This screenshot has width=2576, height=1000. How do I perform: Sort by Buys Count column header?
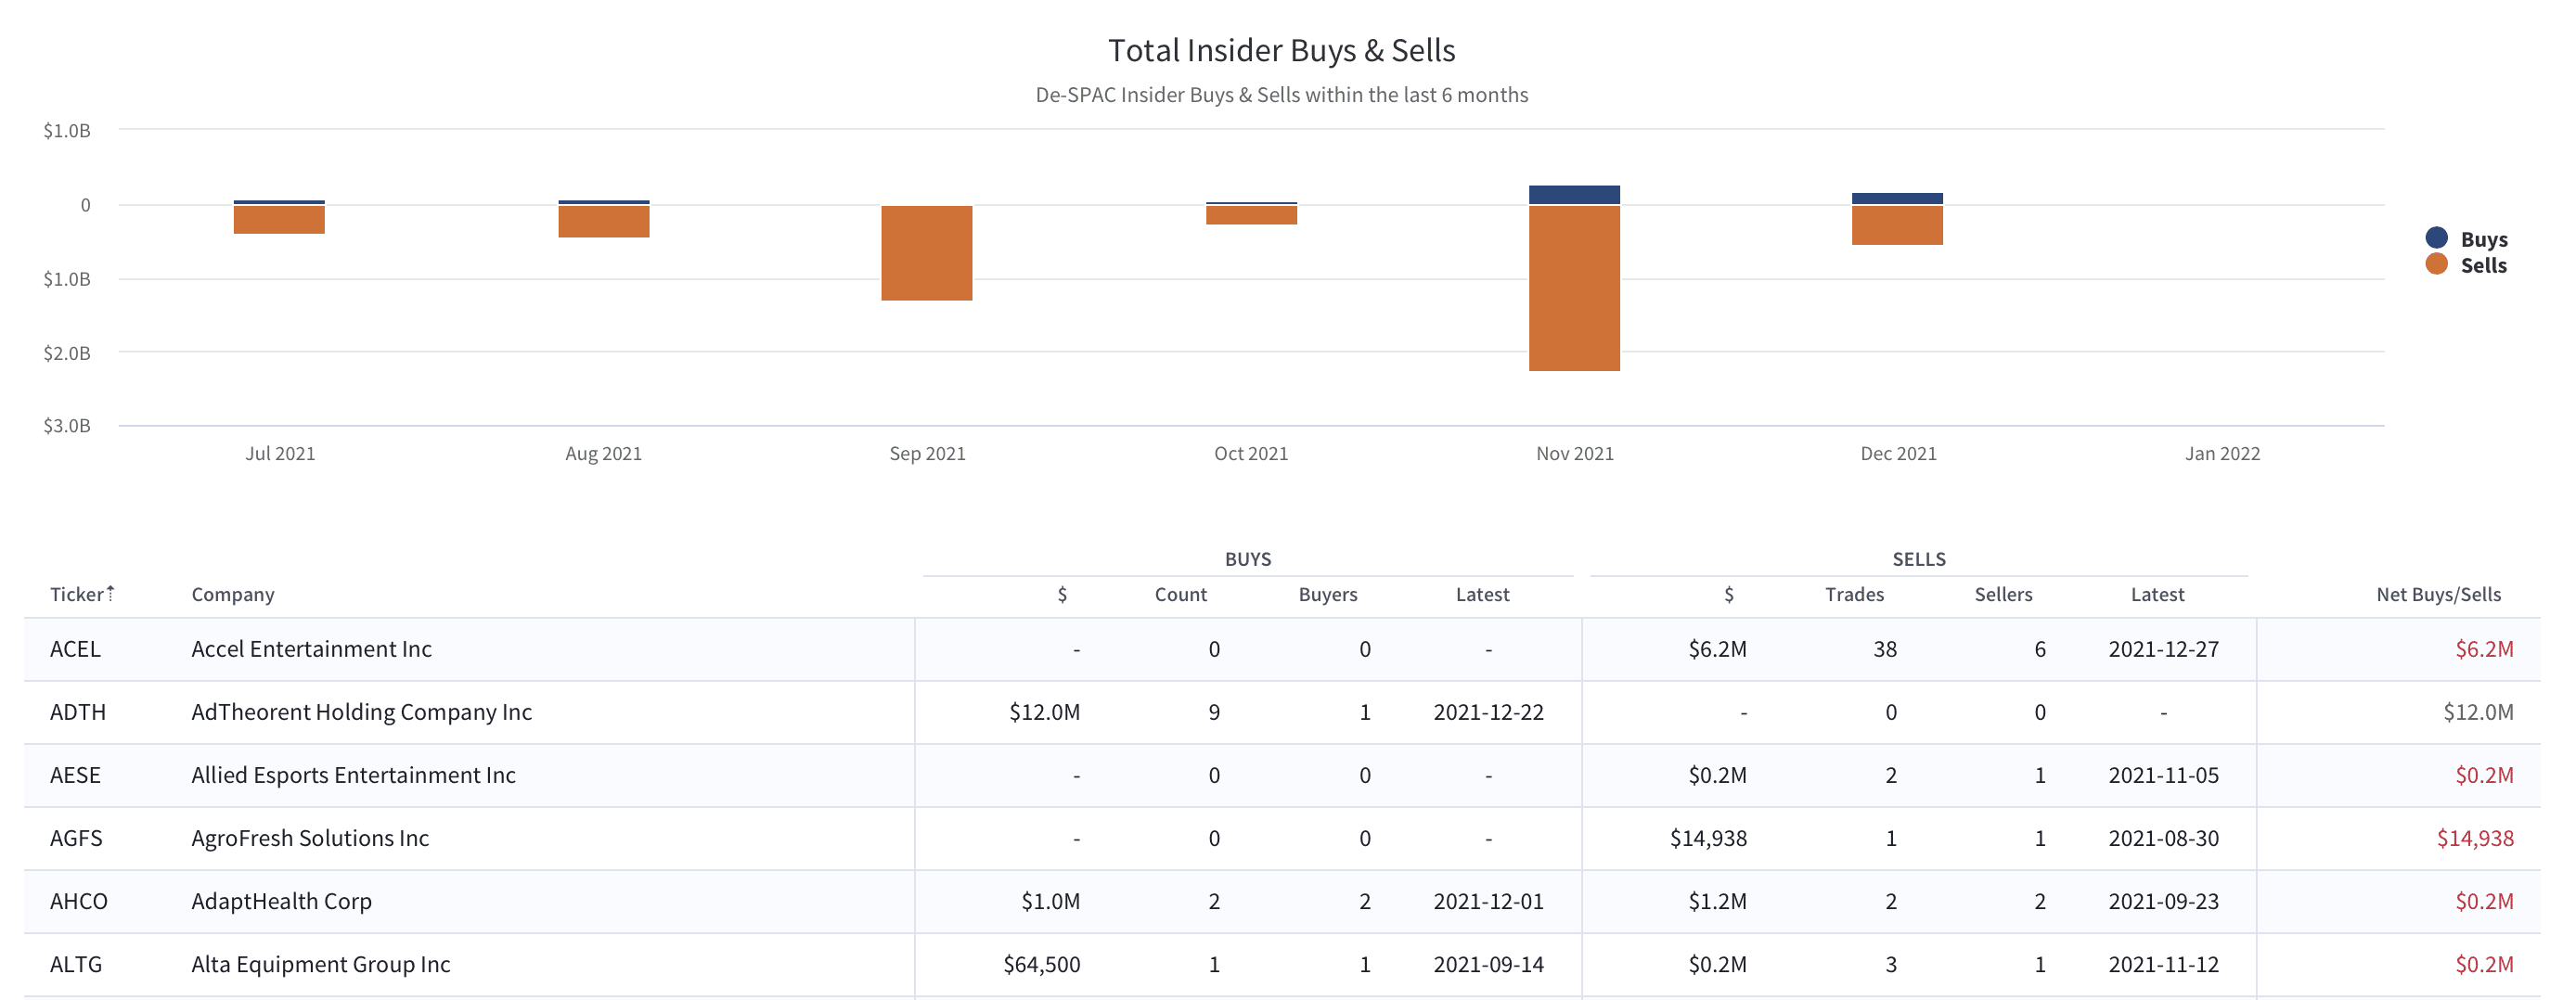[1181, 594]
